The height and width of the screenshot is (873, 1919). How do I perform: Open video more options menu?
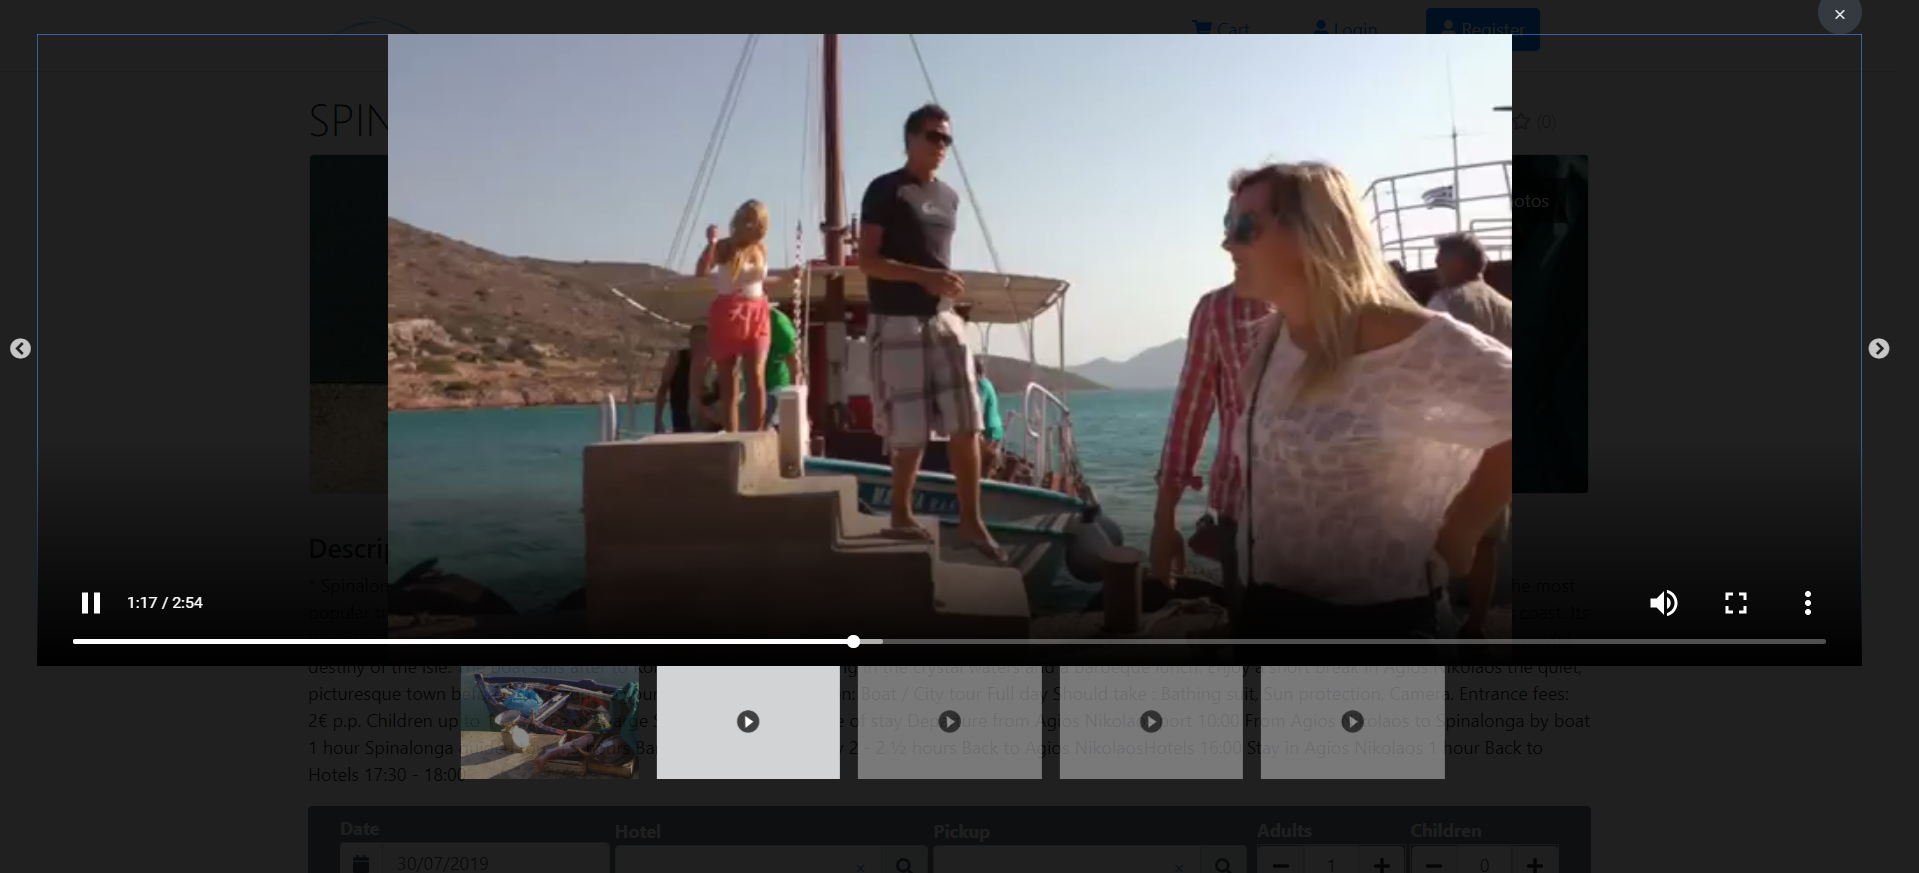(x=1807, y=603)
